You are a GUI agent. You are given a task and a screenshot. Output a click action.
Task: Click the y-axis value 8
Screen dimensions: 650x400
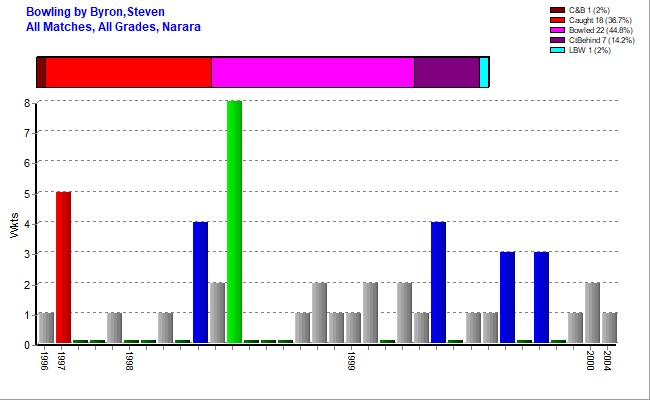pyautogui.click(x=27, y=103)
